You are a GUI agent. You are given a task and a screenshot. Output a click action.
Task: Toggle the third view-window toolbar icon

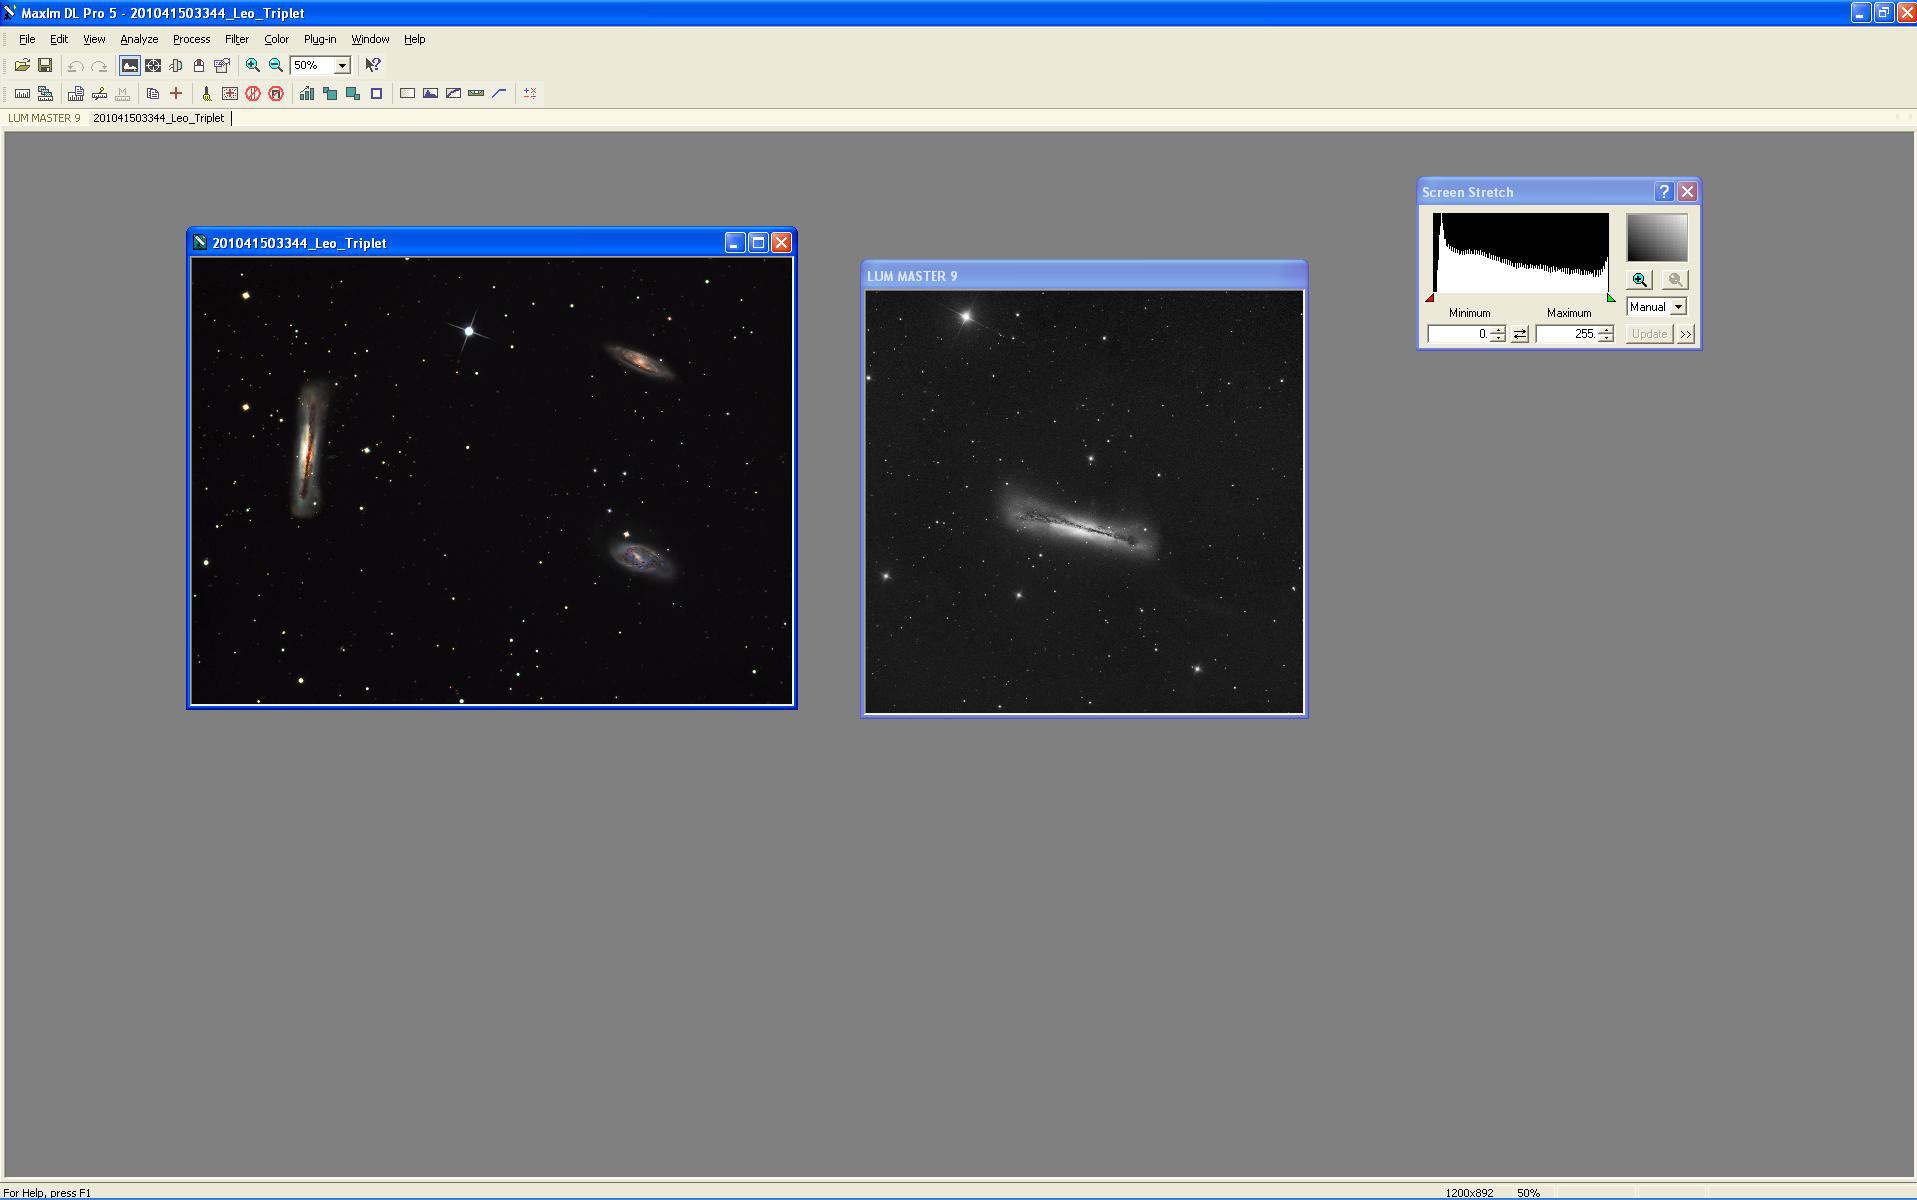pos(176,65)
